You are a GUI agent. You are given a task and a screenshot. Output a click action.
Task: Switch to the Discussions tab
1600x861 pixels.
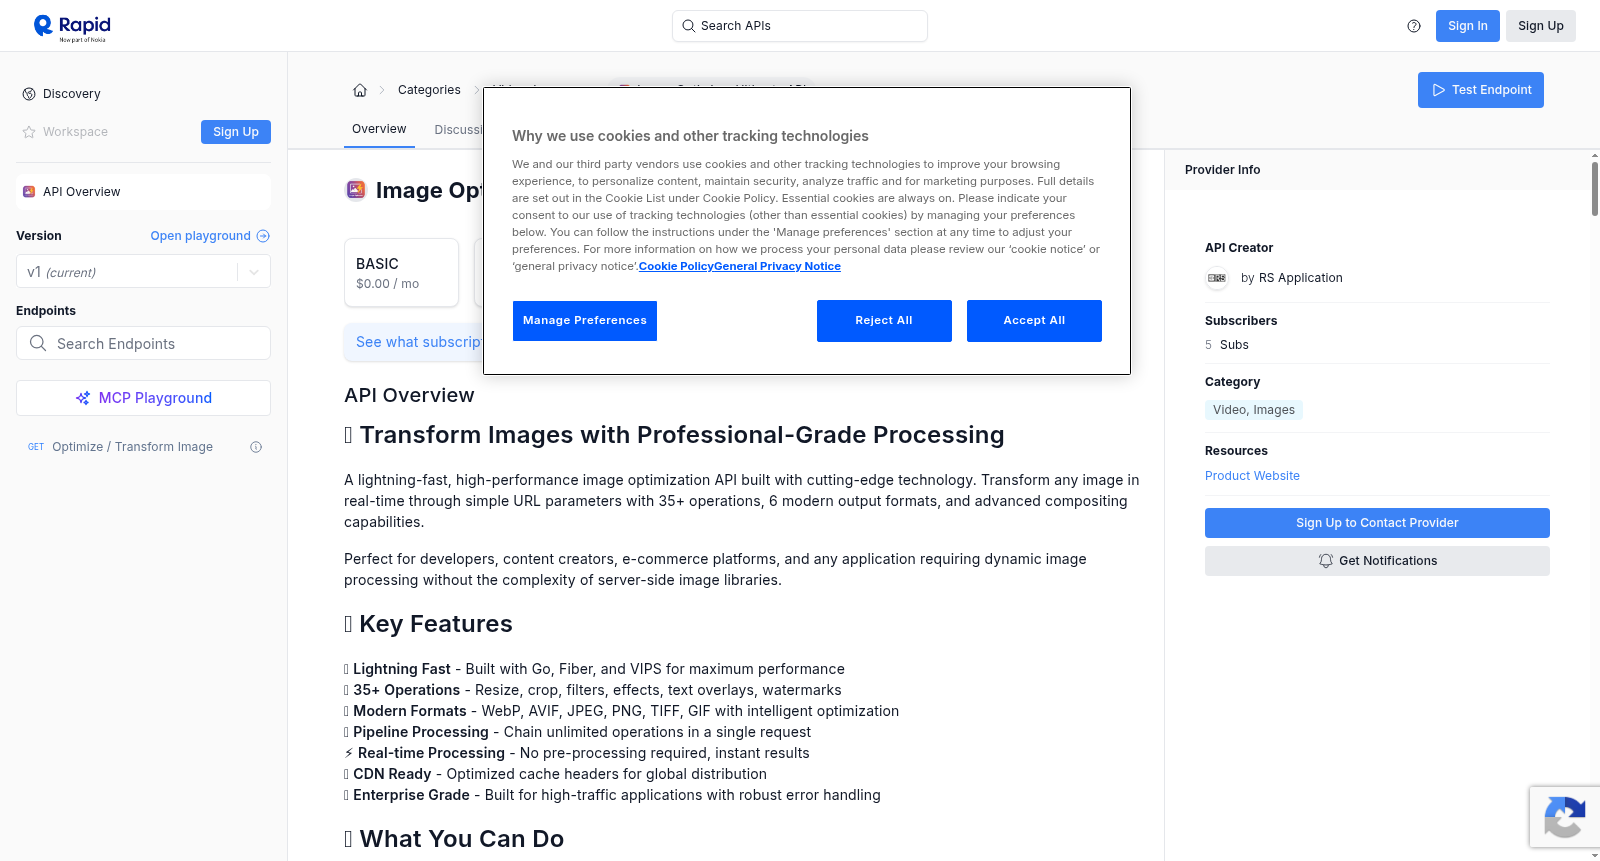458,130
